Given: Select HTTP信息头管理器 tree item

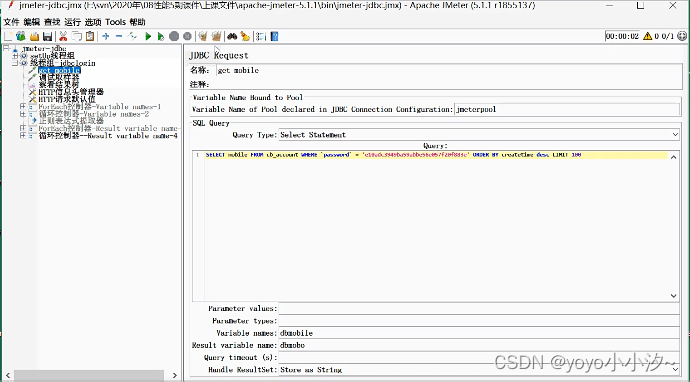Looking at the screenshot, I should pyautogui.click(x=71, y=92).
